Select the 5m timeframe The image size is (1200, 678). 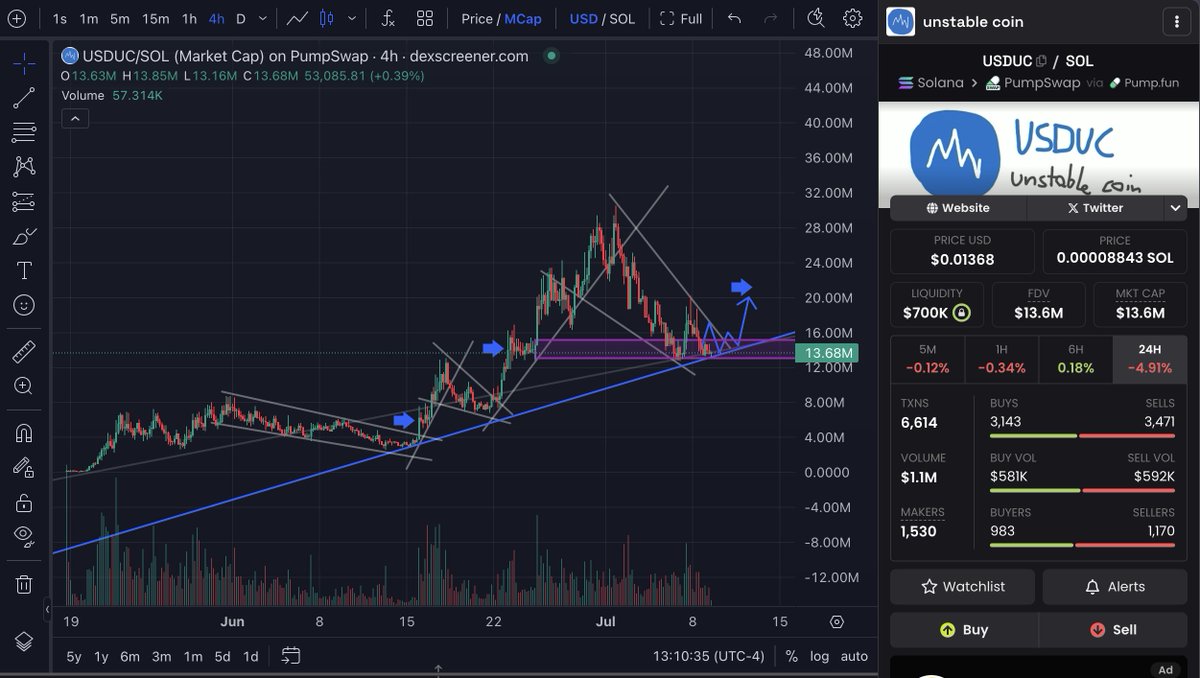[x=120, y=18]
